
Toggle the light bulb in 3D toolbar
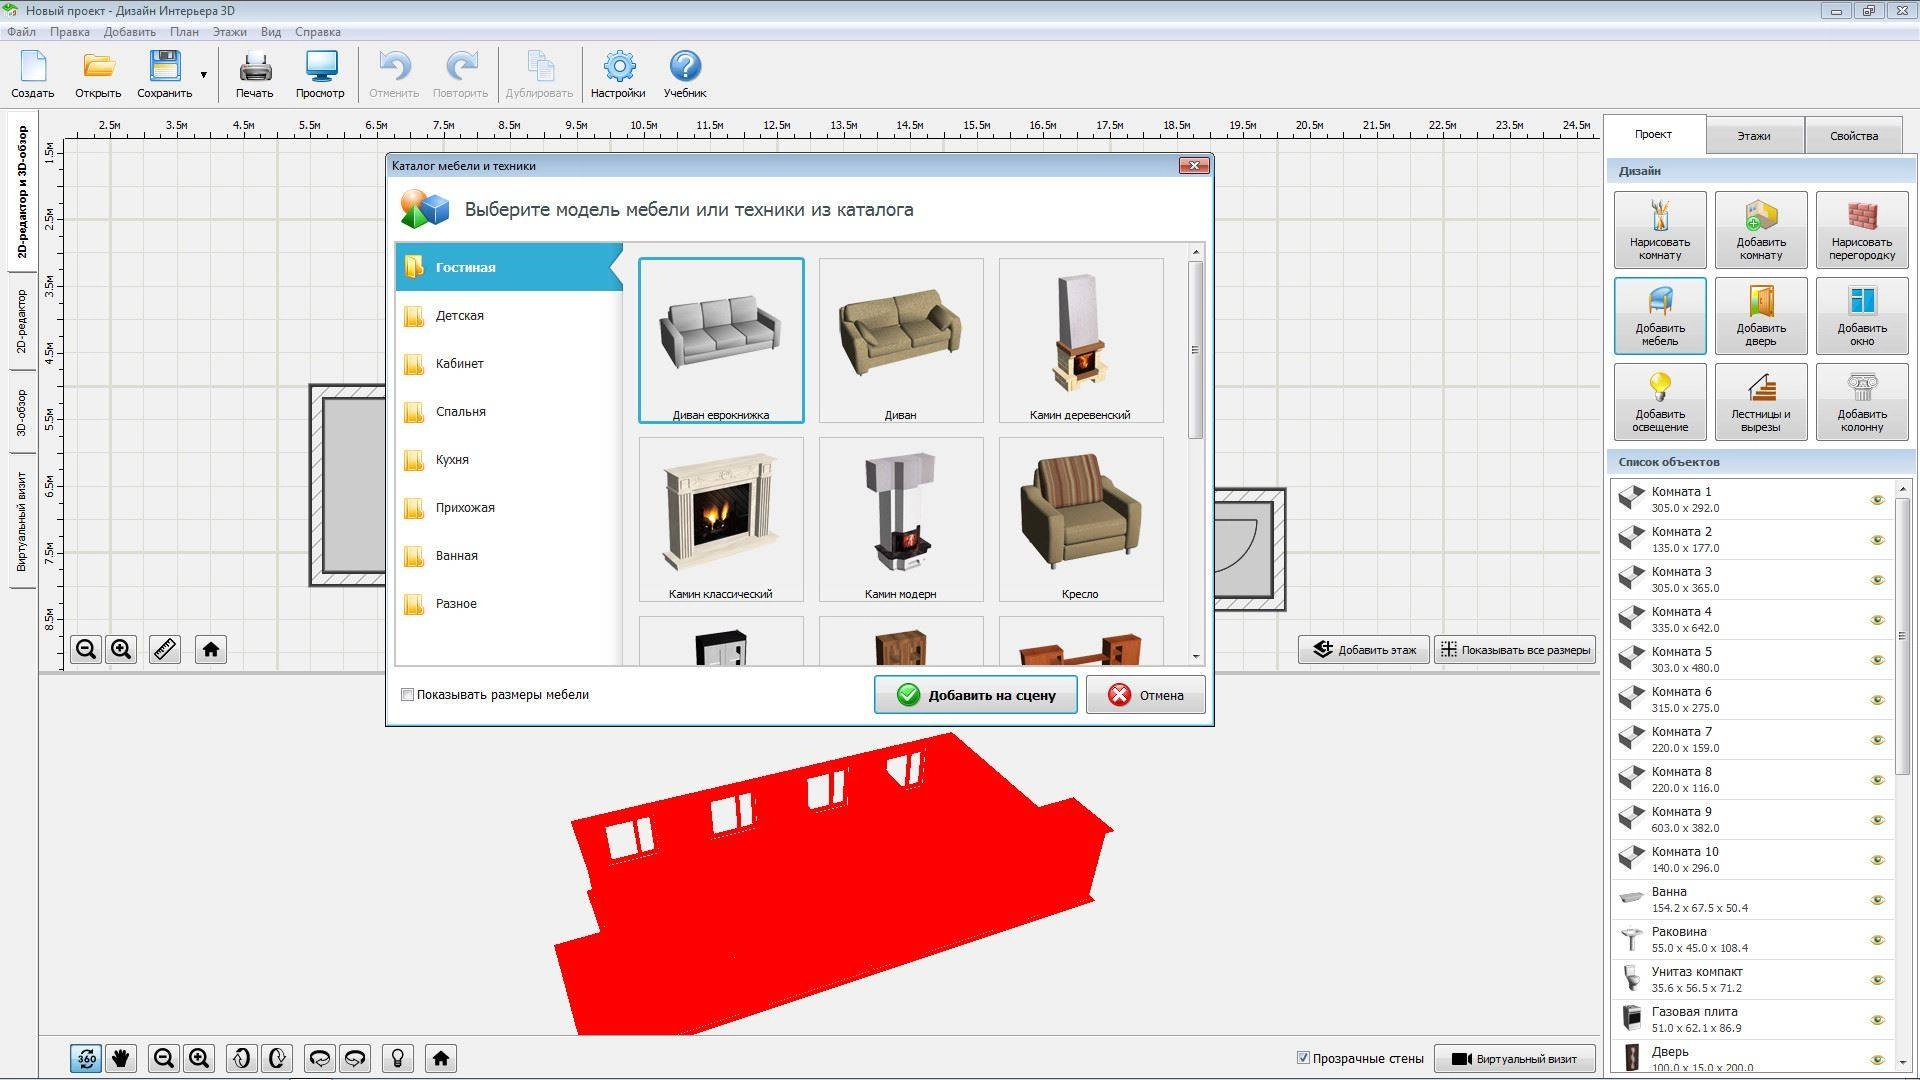pos(398,1058)
